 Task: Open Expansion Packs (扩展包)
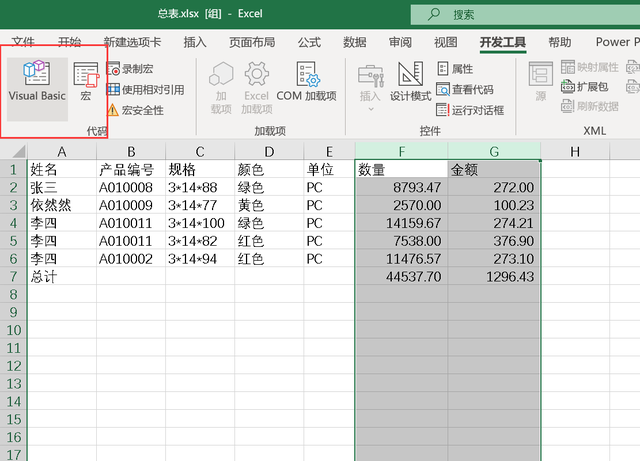tap(584, 87)
